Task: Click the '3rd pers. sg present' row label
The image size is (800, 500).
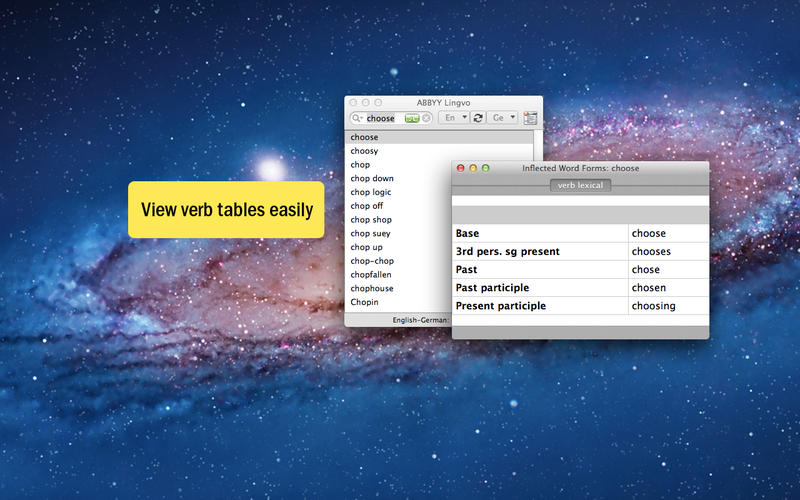Action: point(508,252)
